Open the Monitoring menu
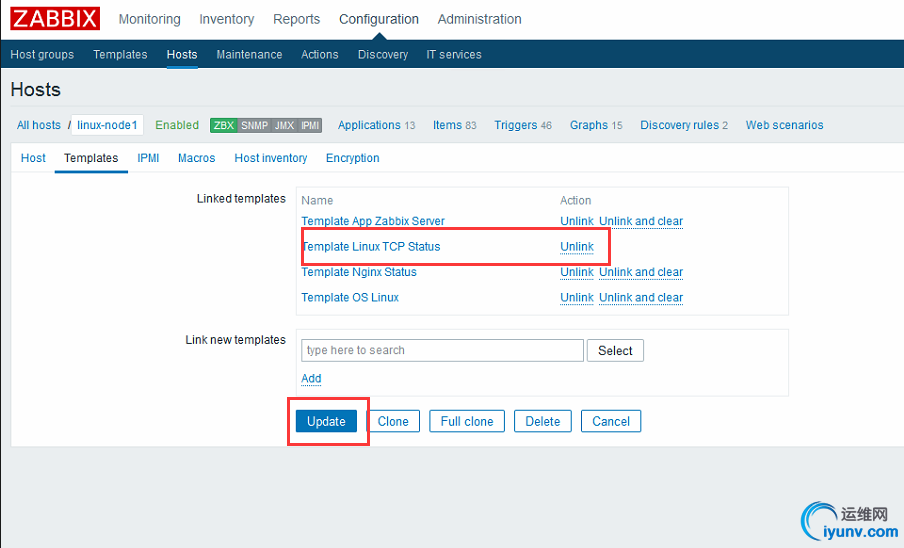 (149, 19)
